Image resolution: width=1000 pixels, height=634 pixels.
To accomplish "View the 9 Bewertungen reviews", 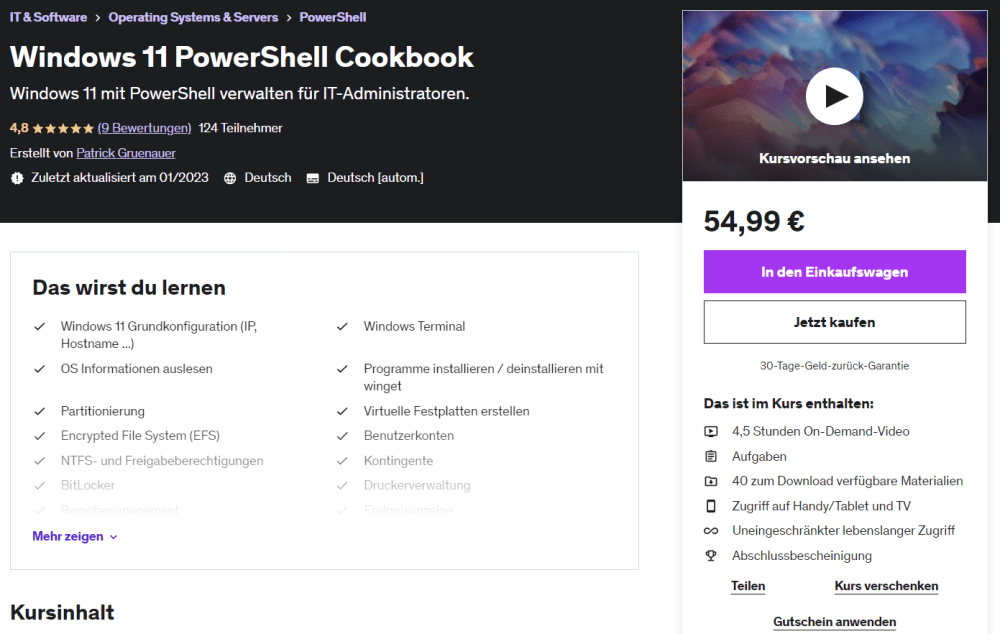I will (144, 128).
